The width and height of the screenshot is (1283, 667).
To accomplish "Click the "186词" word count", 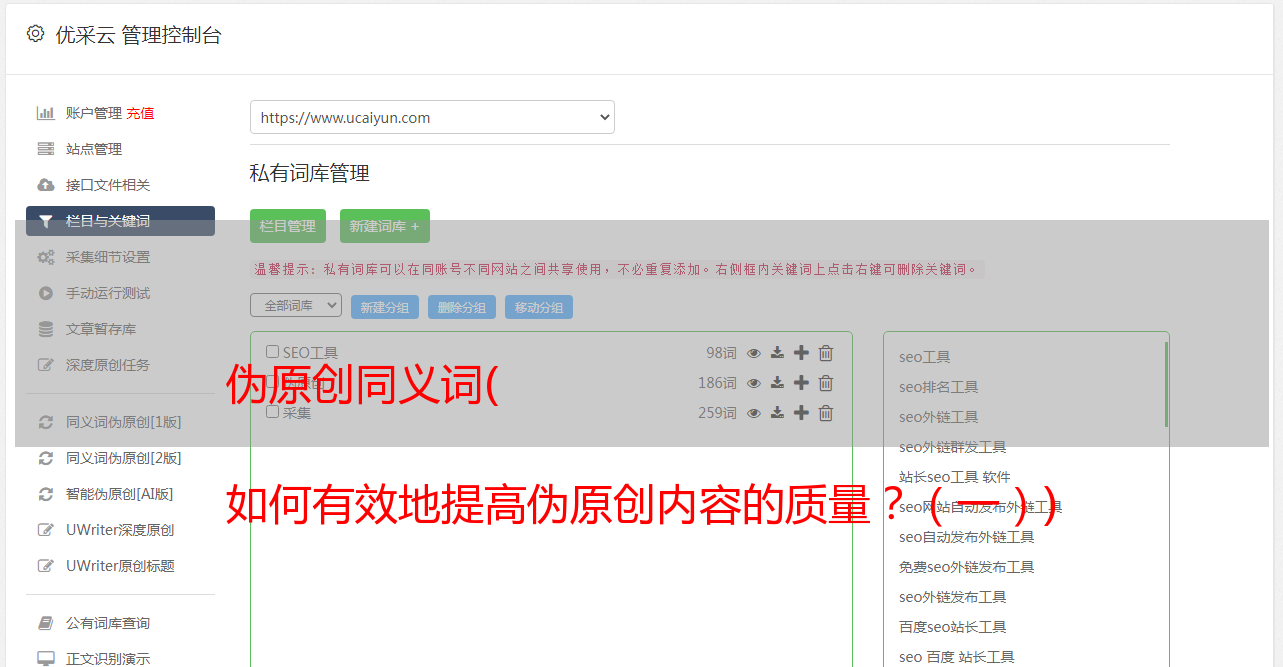I will coord(717,383).
